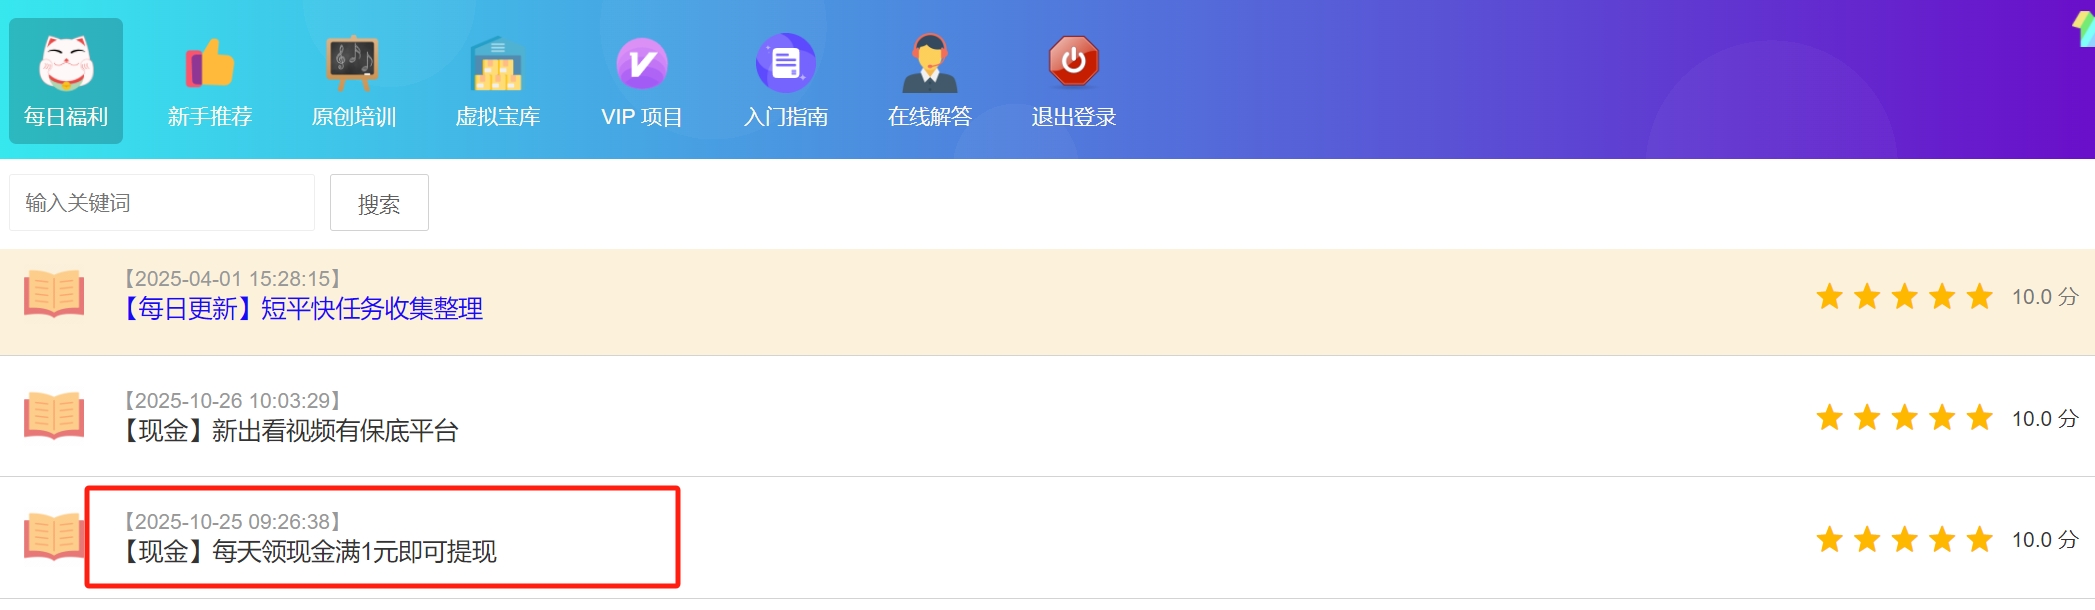The height and width of the screenshot is (610, 2095).
Task: Click the 搜索 button
Action: pyautogui.click(x=379, y=203)
